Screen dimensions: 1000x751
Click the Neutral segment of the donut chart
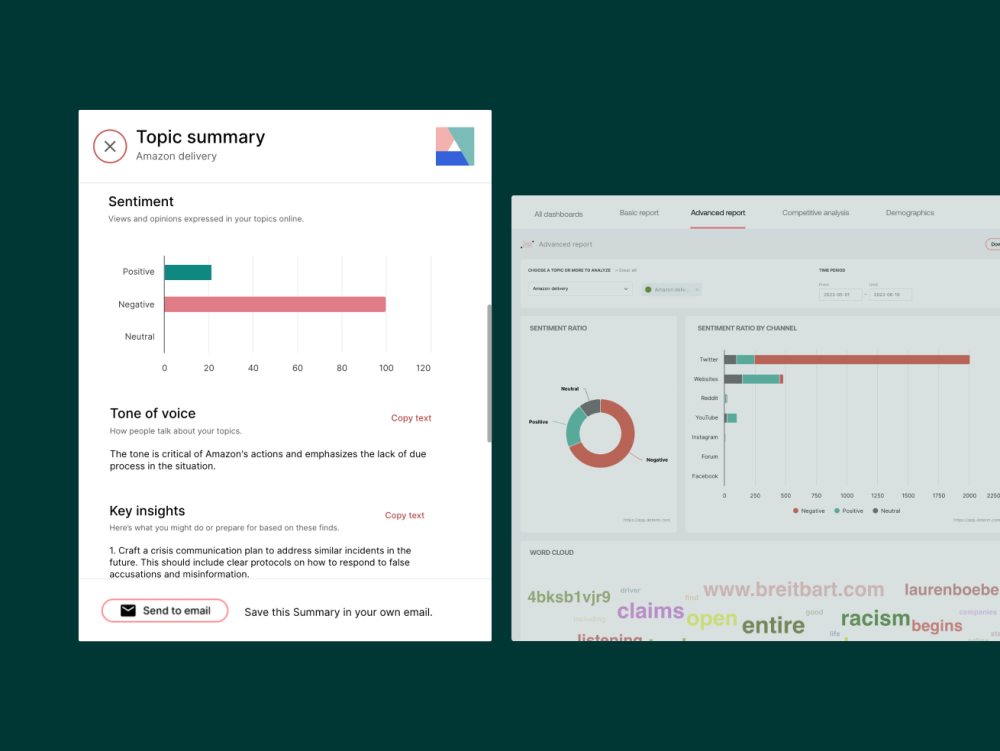click(591, 407)
